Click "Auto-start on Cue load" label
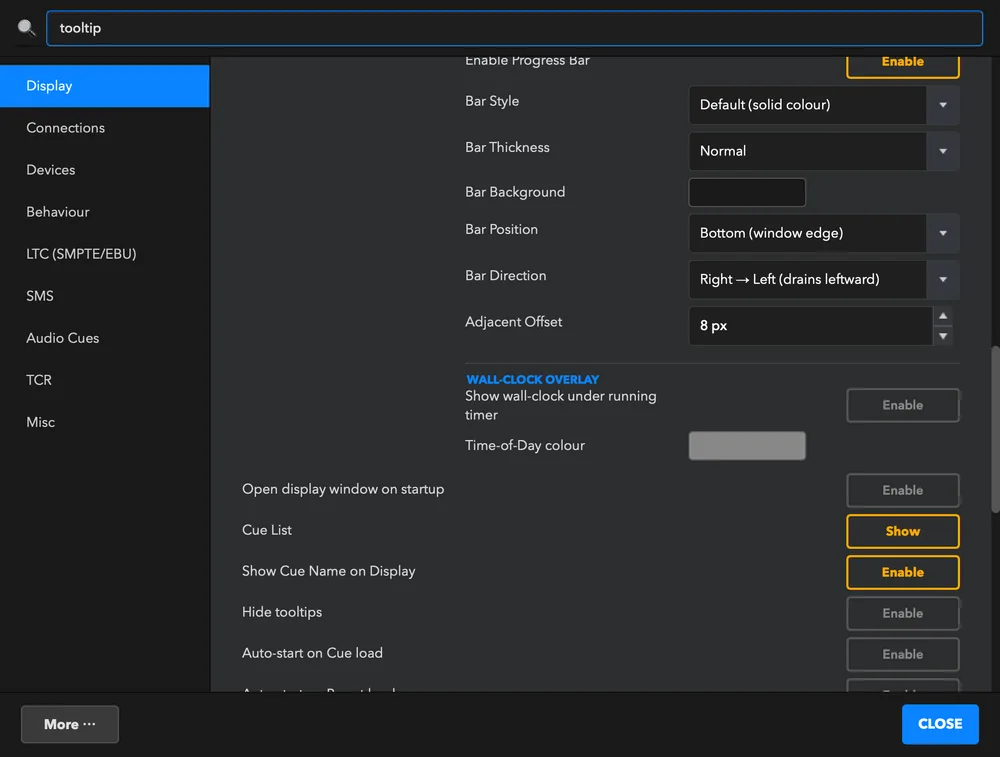Image resolution: width=1000 pixels, height=757 pixels. [312, 653]
